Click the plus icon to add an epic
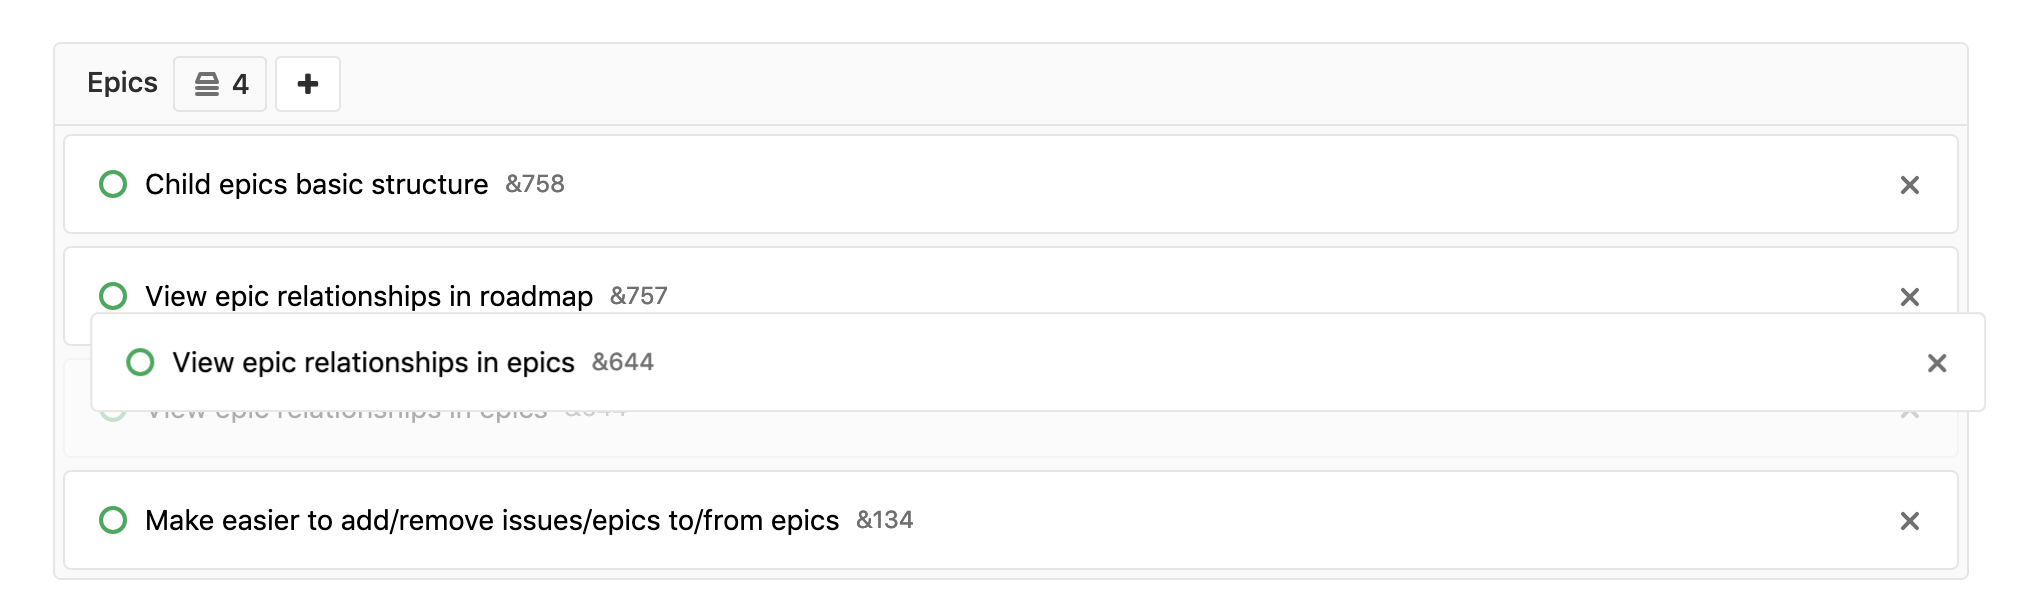This screenshot has height=600, width=2017. [x=308, y=83]
